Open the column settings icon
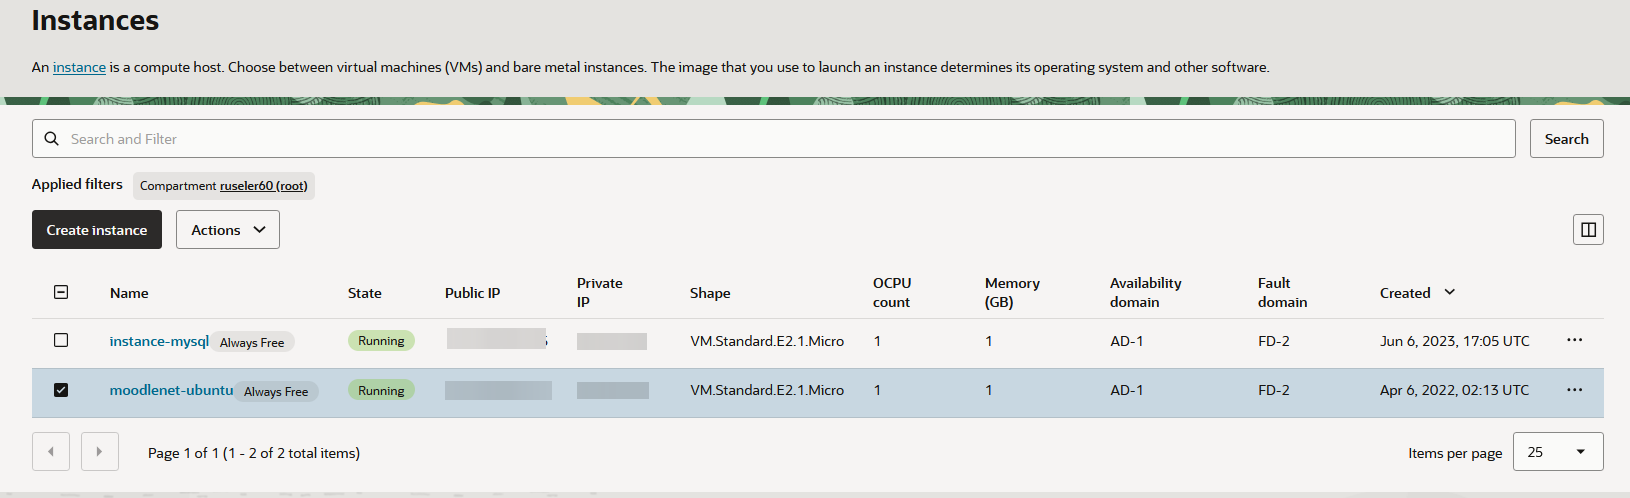1630x498 pixels. click(x=1587, y=230)
